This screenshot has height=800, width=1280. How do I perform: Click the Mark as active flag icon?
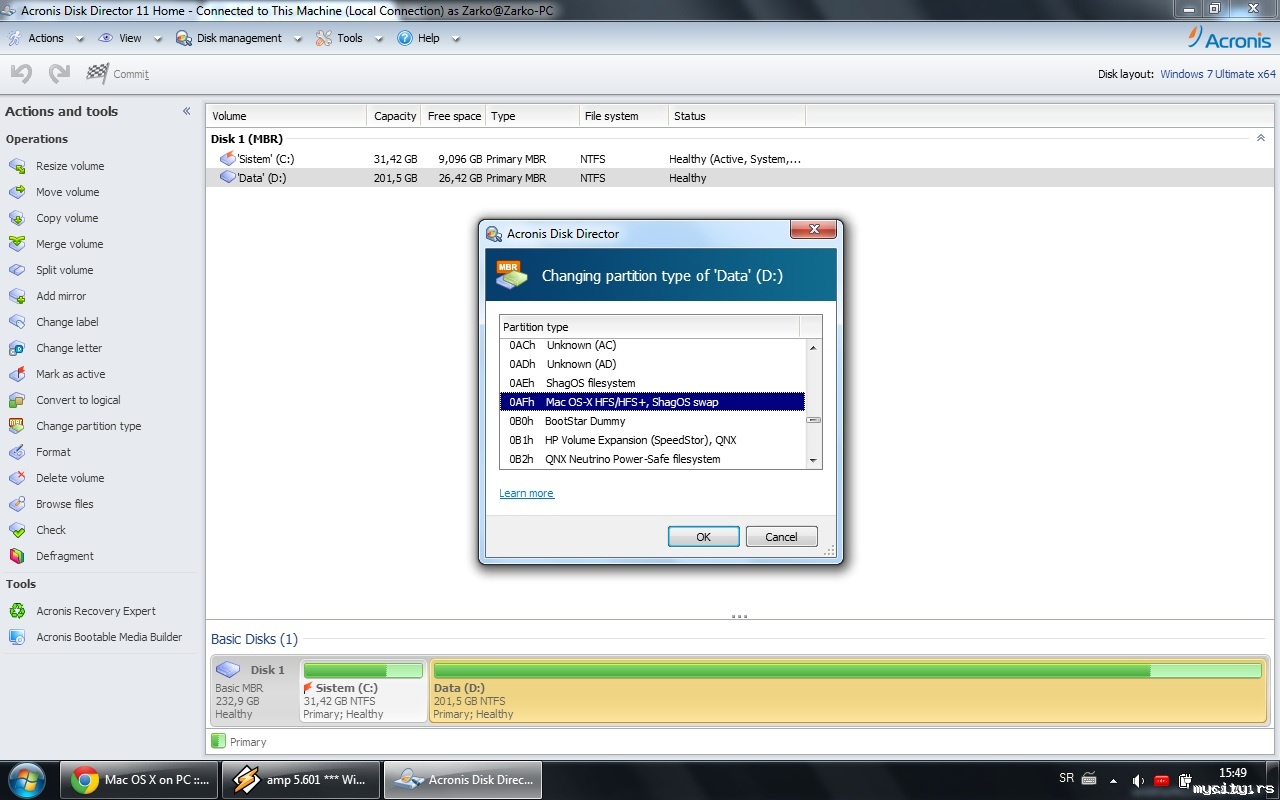click(17, 374)
